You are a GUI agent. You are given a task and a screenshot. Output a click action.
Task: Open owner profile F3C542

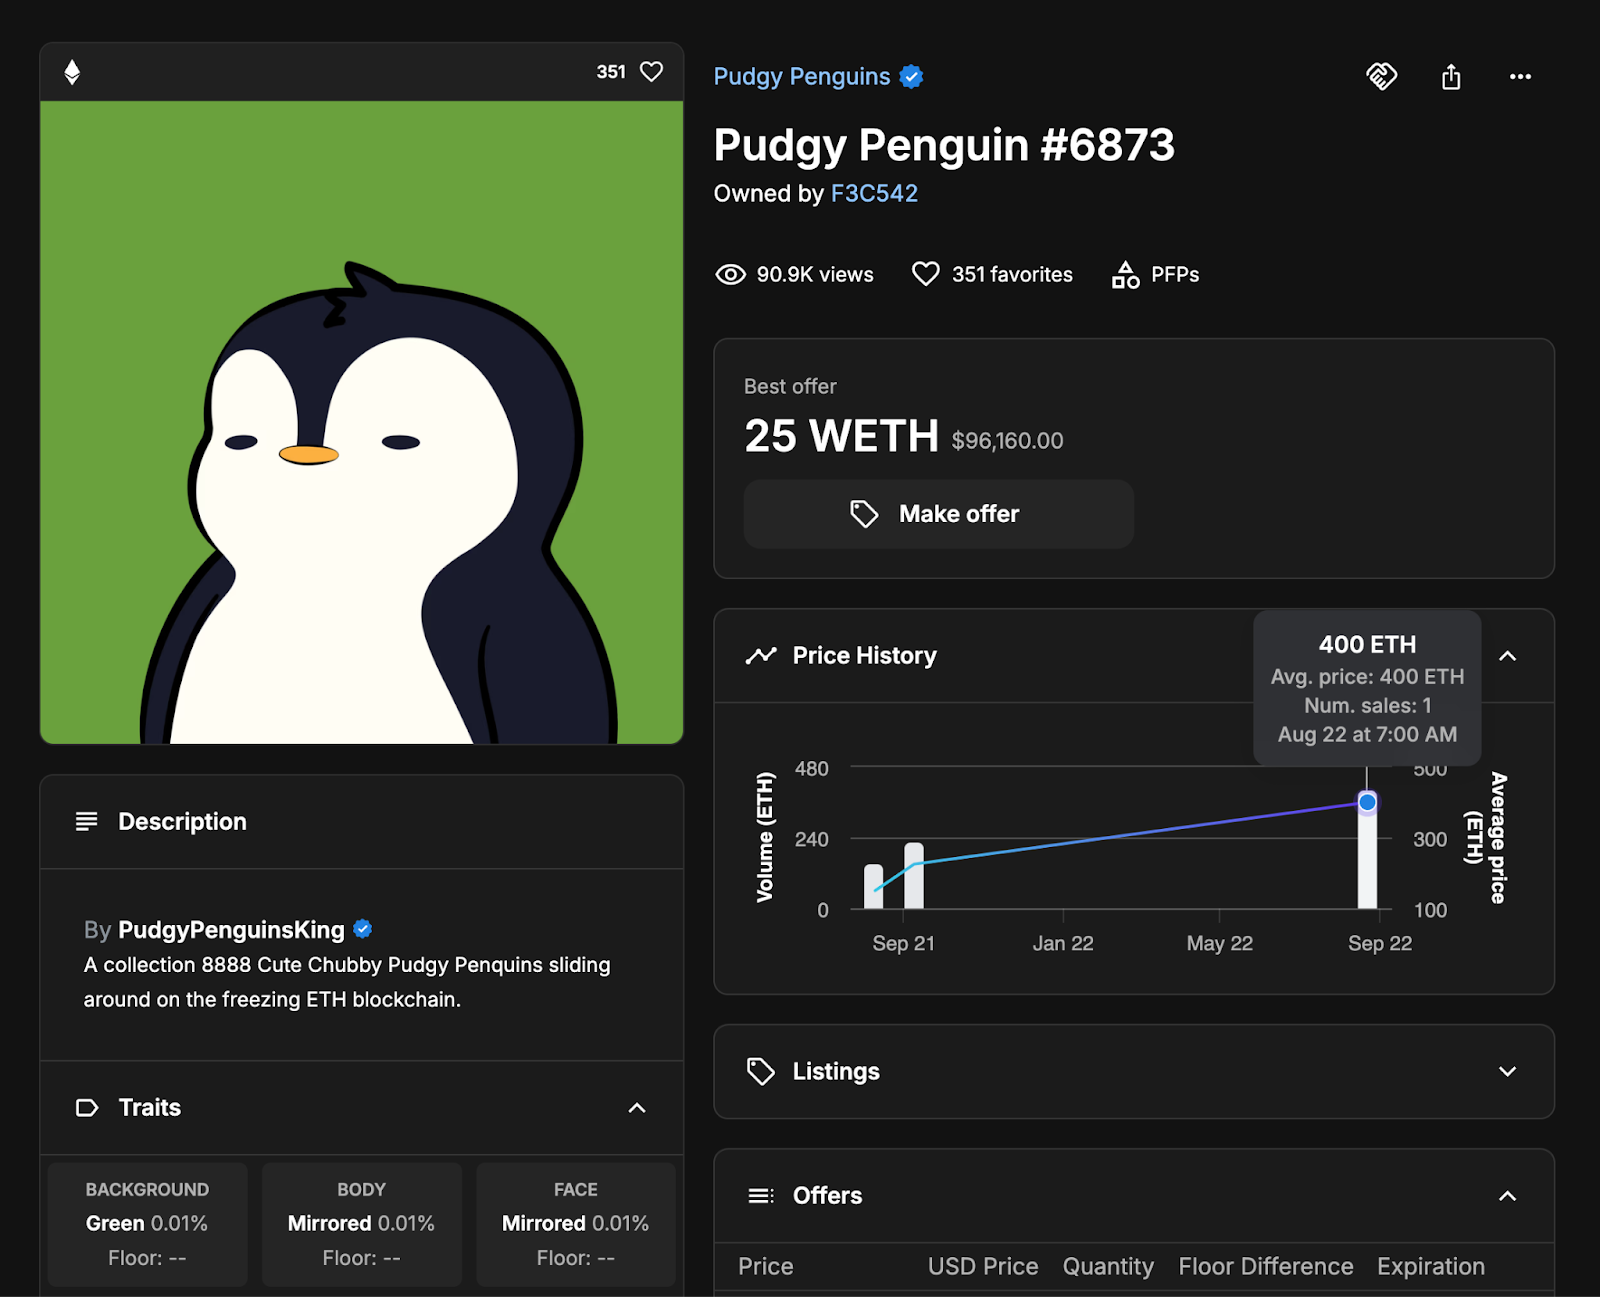click(x=874, y=193)
